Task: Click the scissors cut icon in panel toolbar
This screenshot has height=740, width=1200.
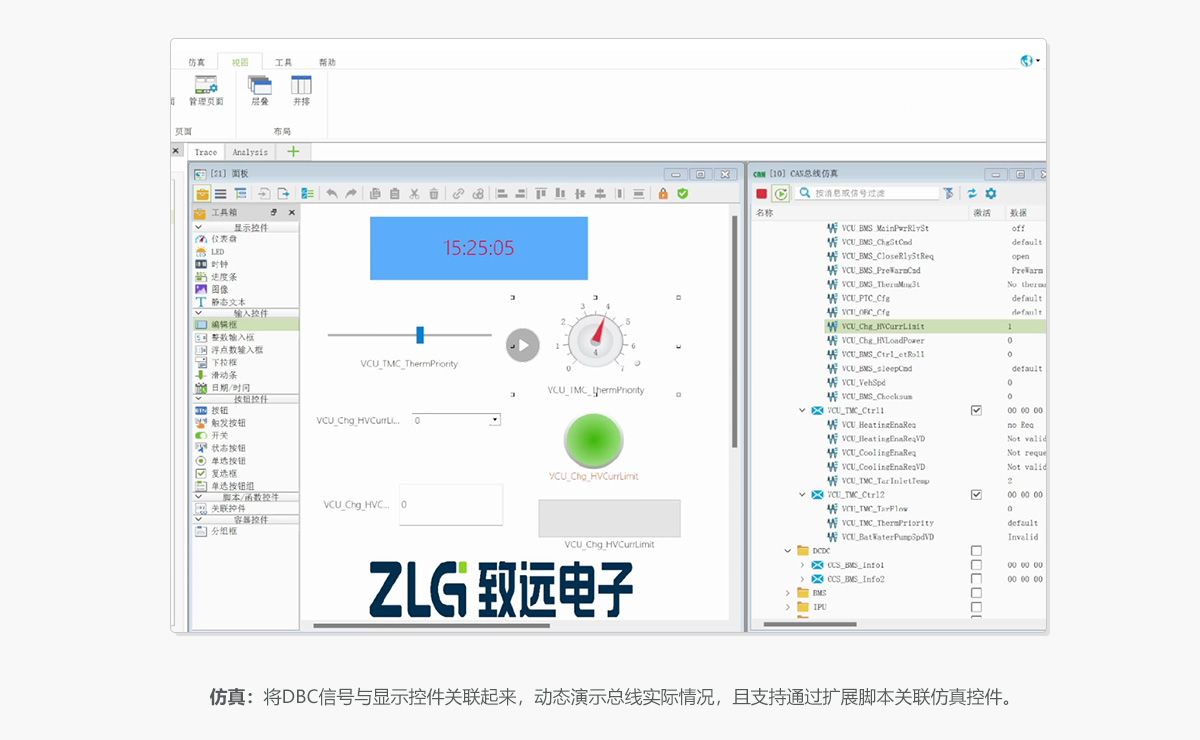Action: 414,194
